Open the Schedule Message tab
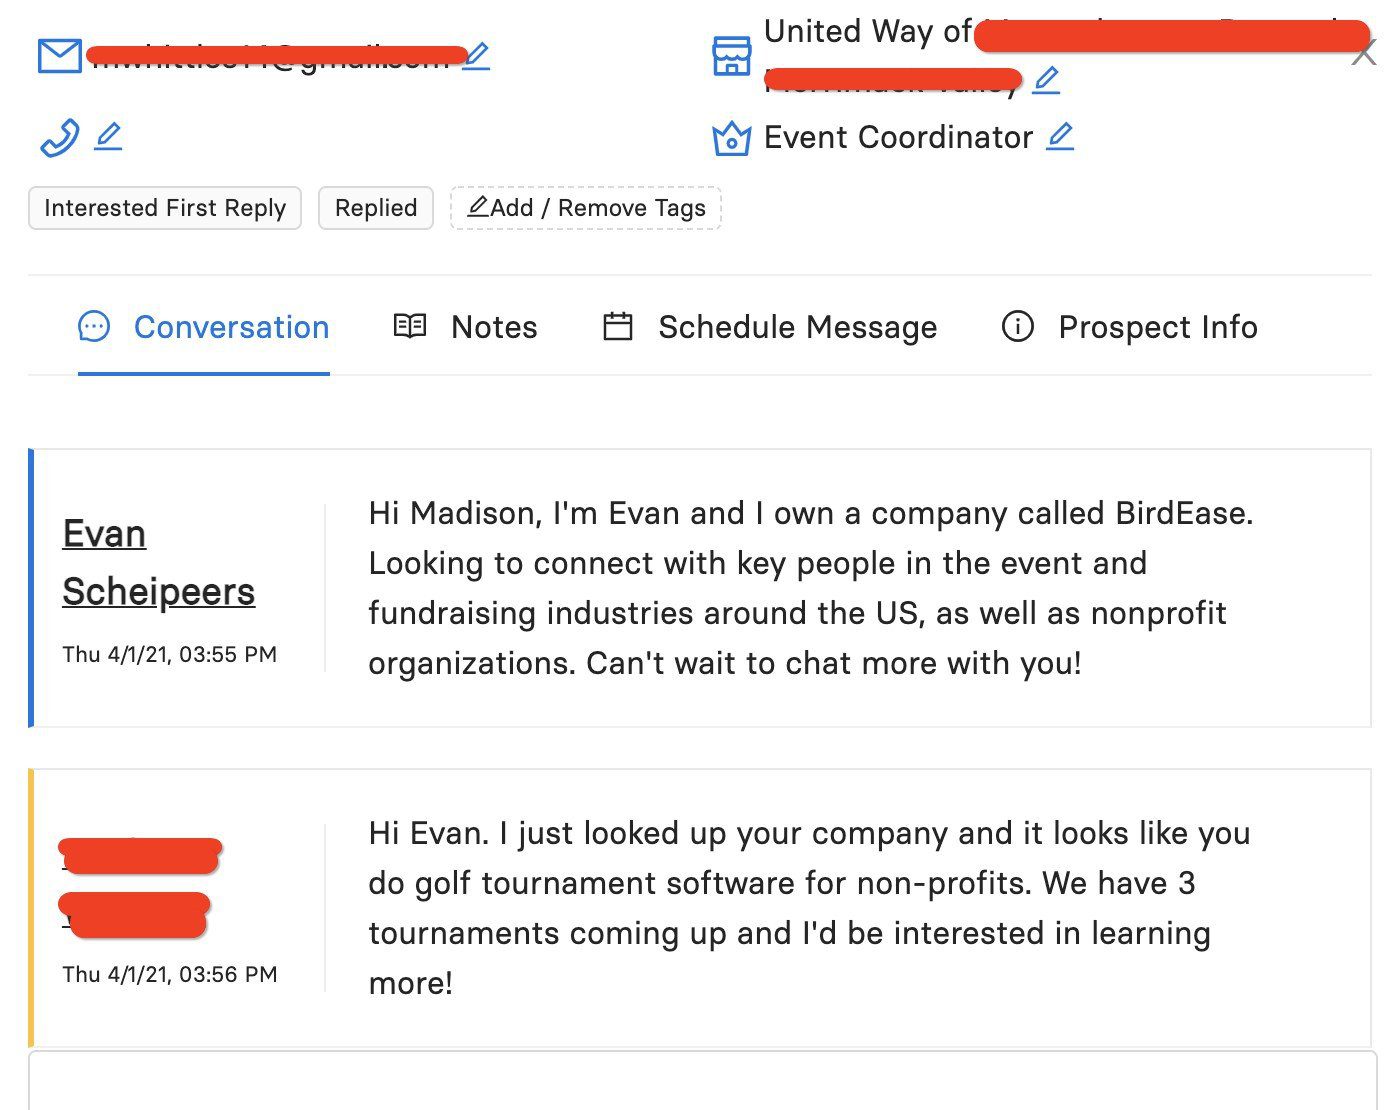Screen dimensions: 1386x1110 (770, 327)
